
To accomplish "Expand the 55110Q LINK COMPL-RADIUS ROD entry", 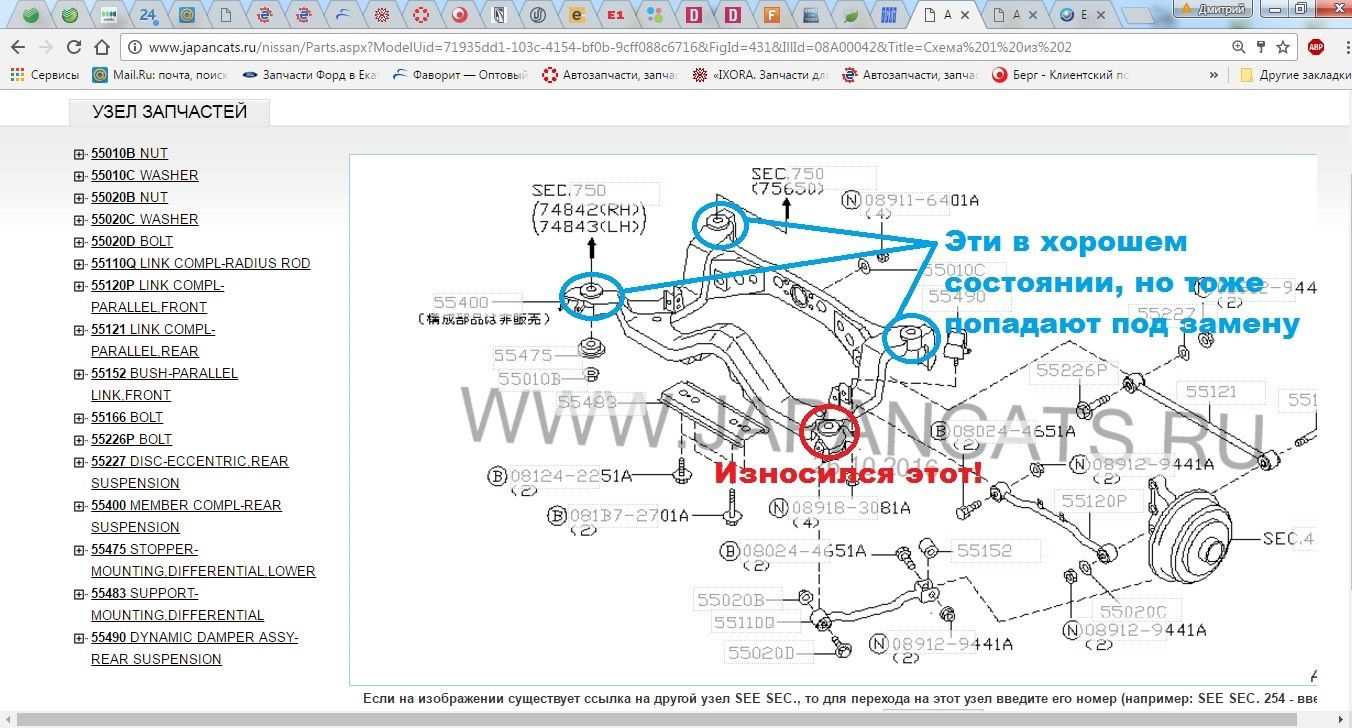I will coord(79,264).
